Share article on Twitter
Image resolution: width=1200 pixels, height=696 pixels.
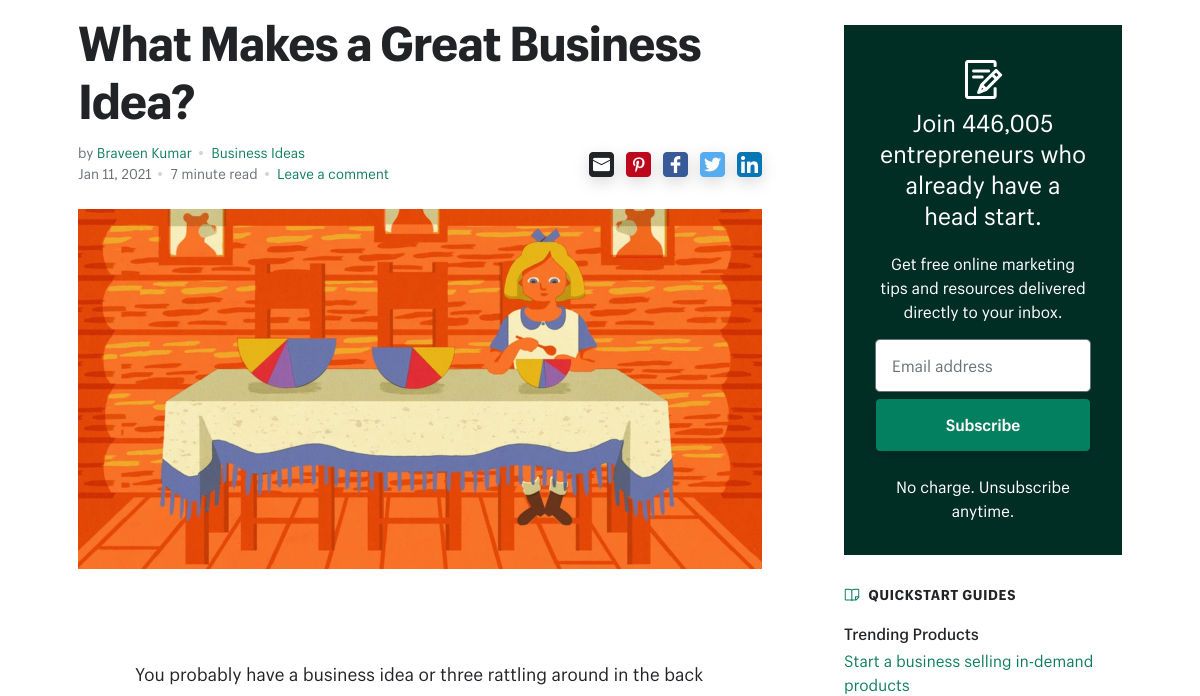click(712, 164)
